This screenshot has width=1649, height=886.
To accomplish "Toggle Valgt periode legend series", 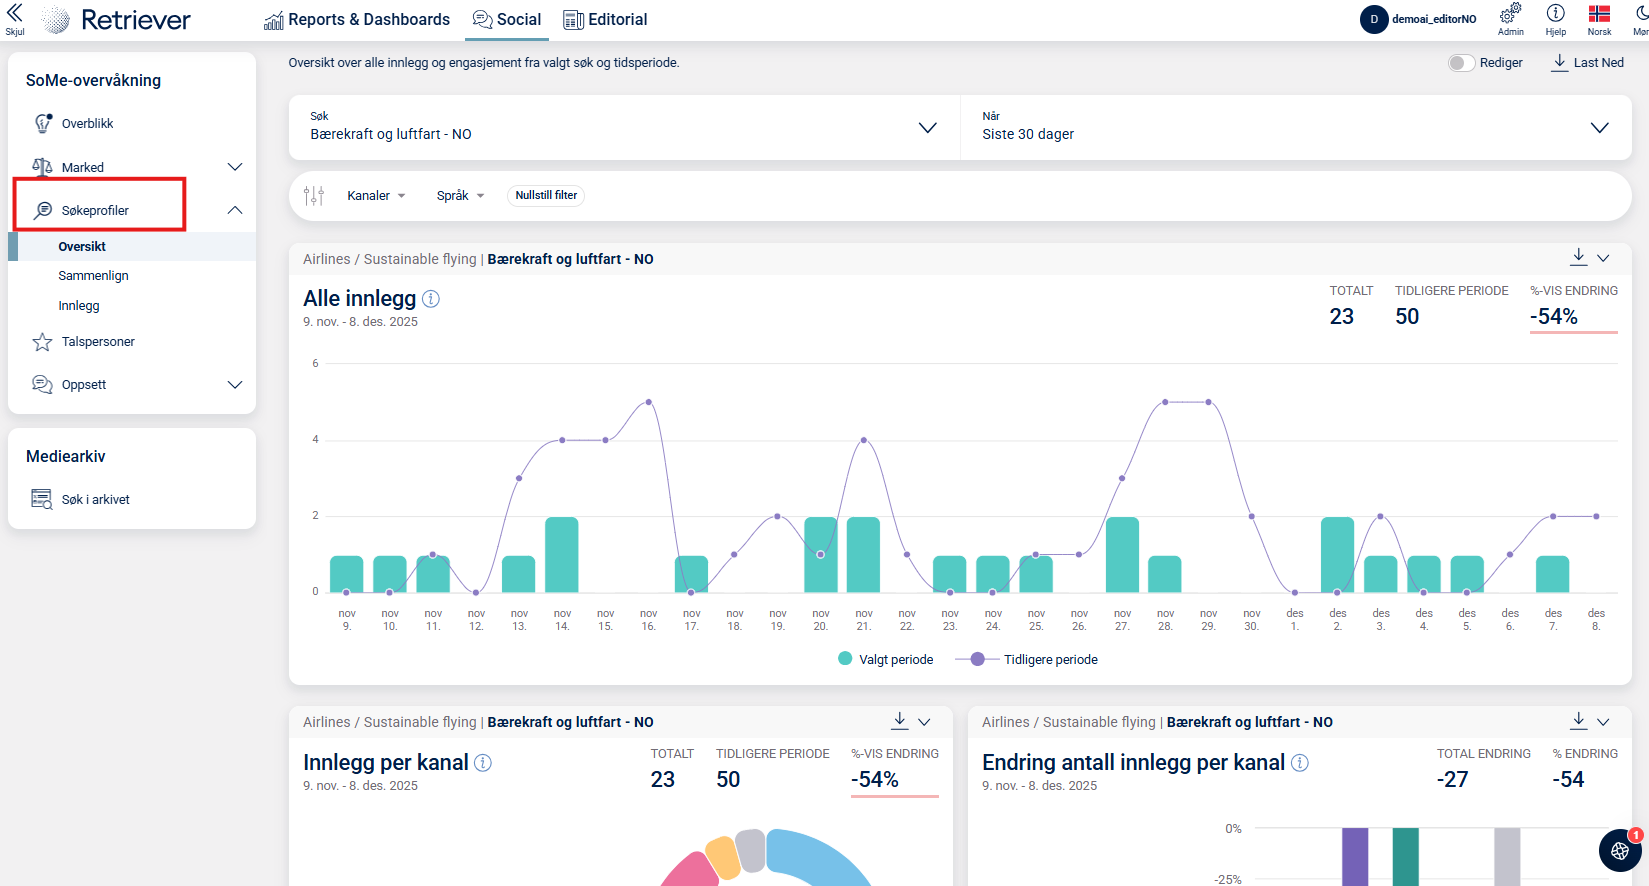I will (x=886, y=660).
